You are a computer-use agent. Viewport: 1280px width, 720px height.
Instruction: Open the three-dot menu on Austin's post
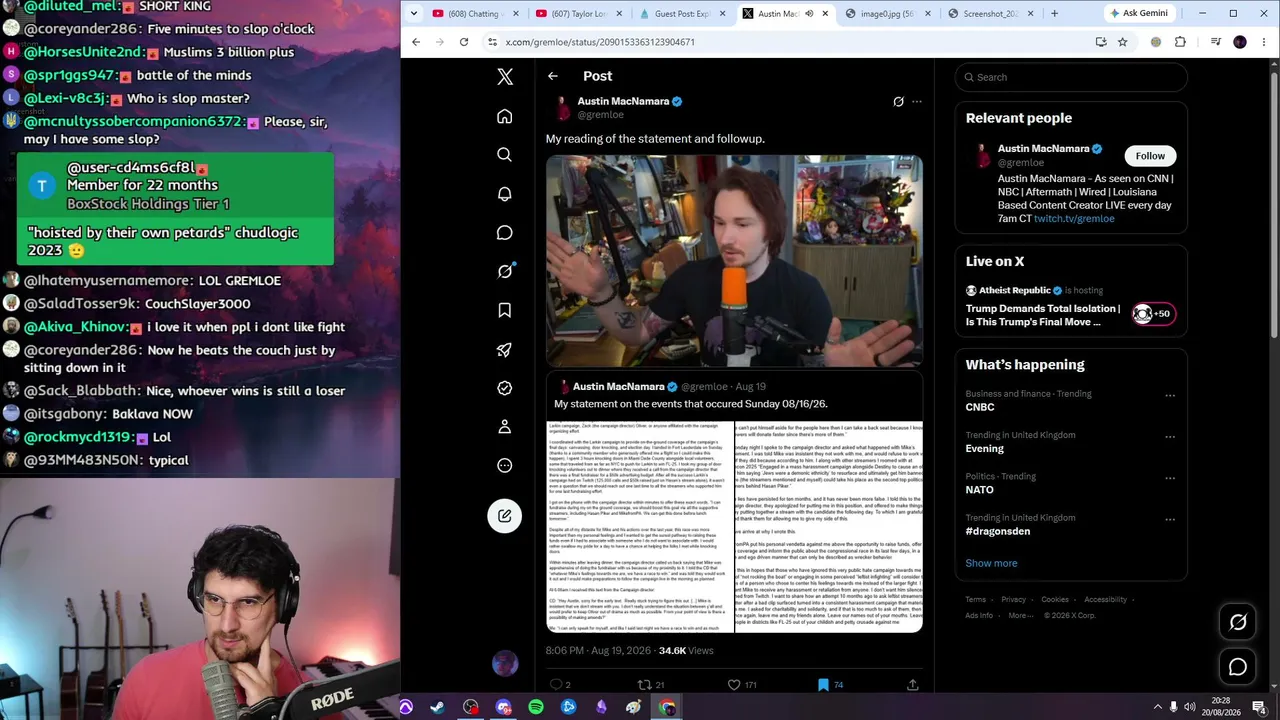tap(917, 101)
